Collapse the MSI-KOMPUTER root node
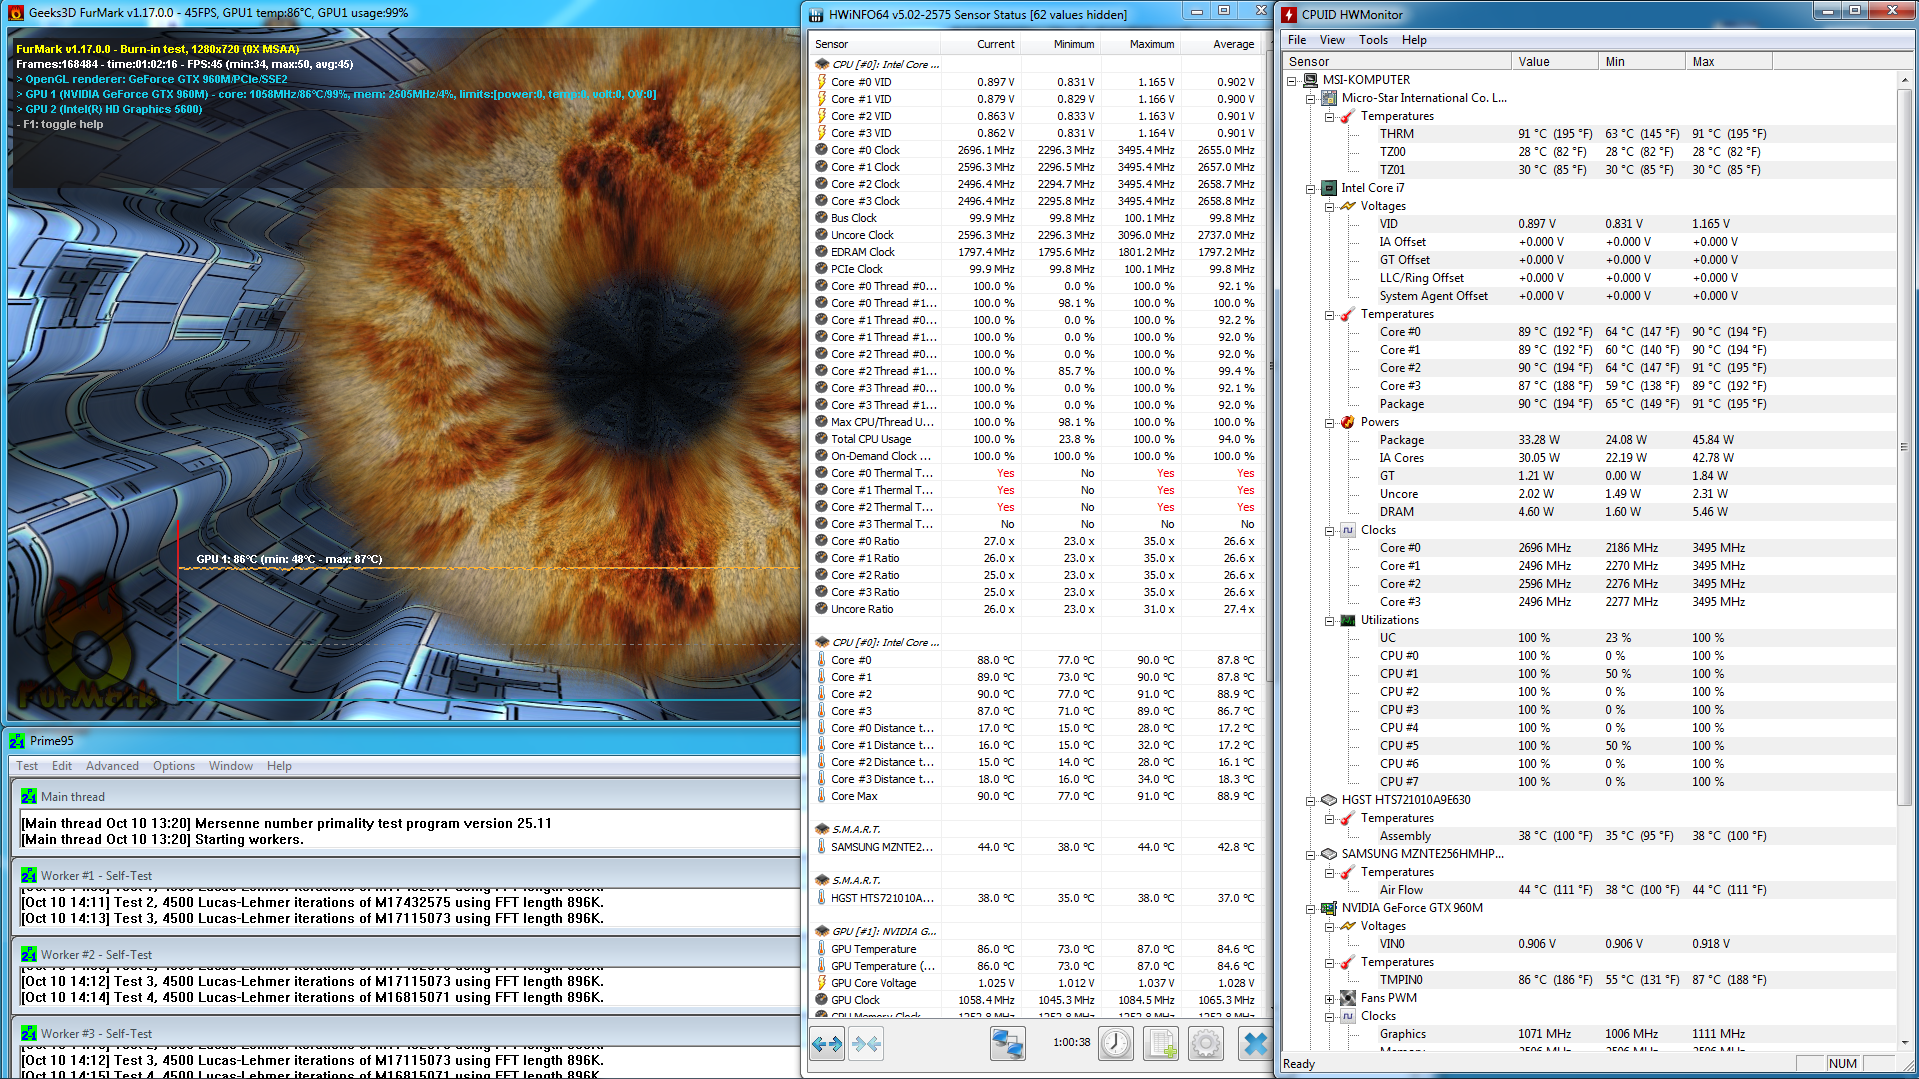Image resolution: width=1919 pixels, height=1079 pixels. [x=1292, y=80]
